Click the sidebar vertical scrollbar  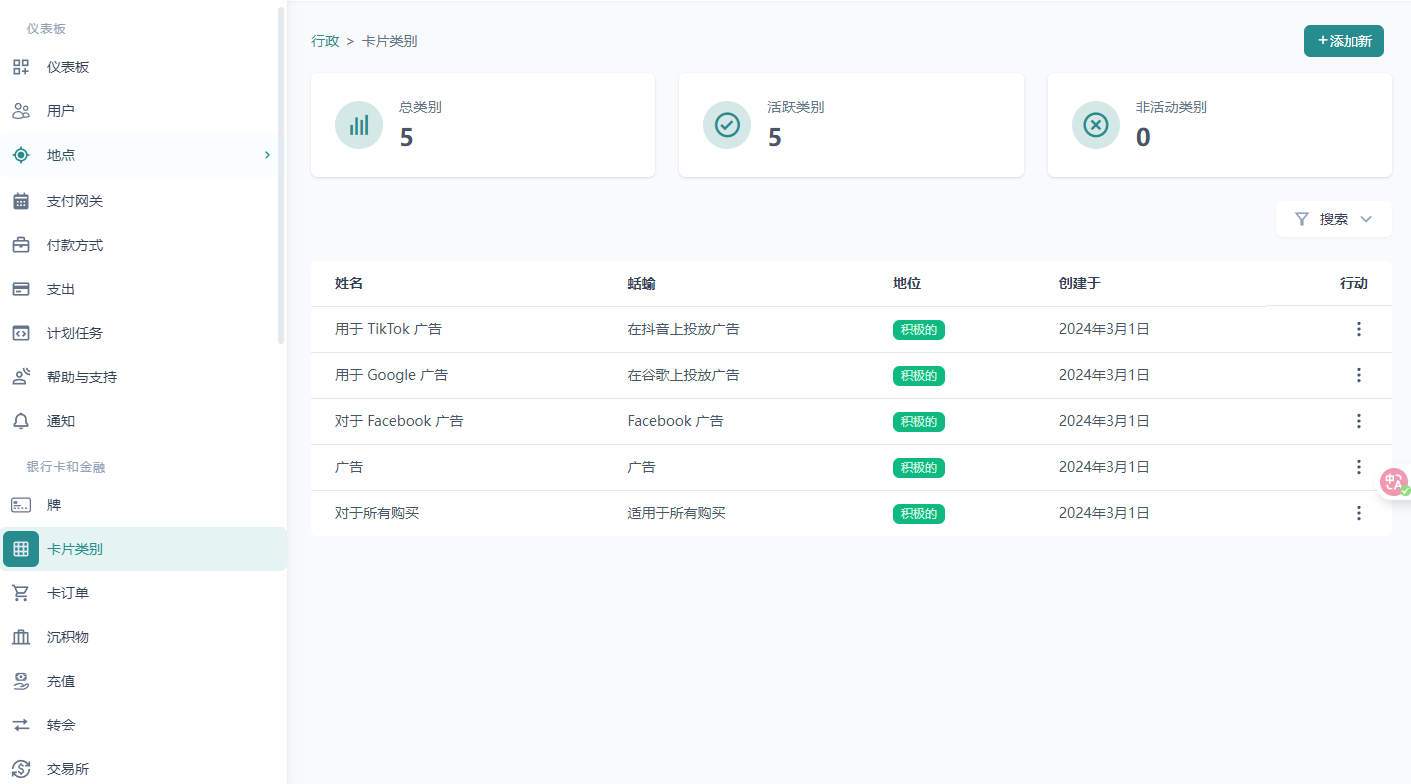281,175
